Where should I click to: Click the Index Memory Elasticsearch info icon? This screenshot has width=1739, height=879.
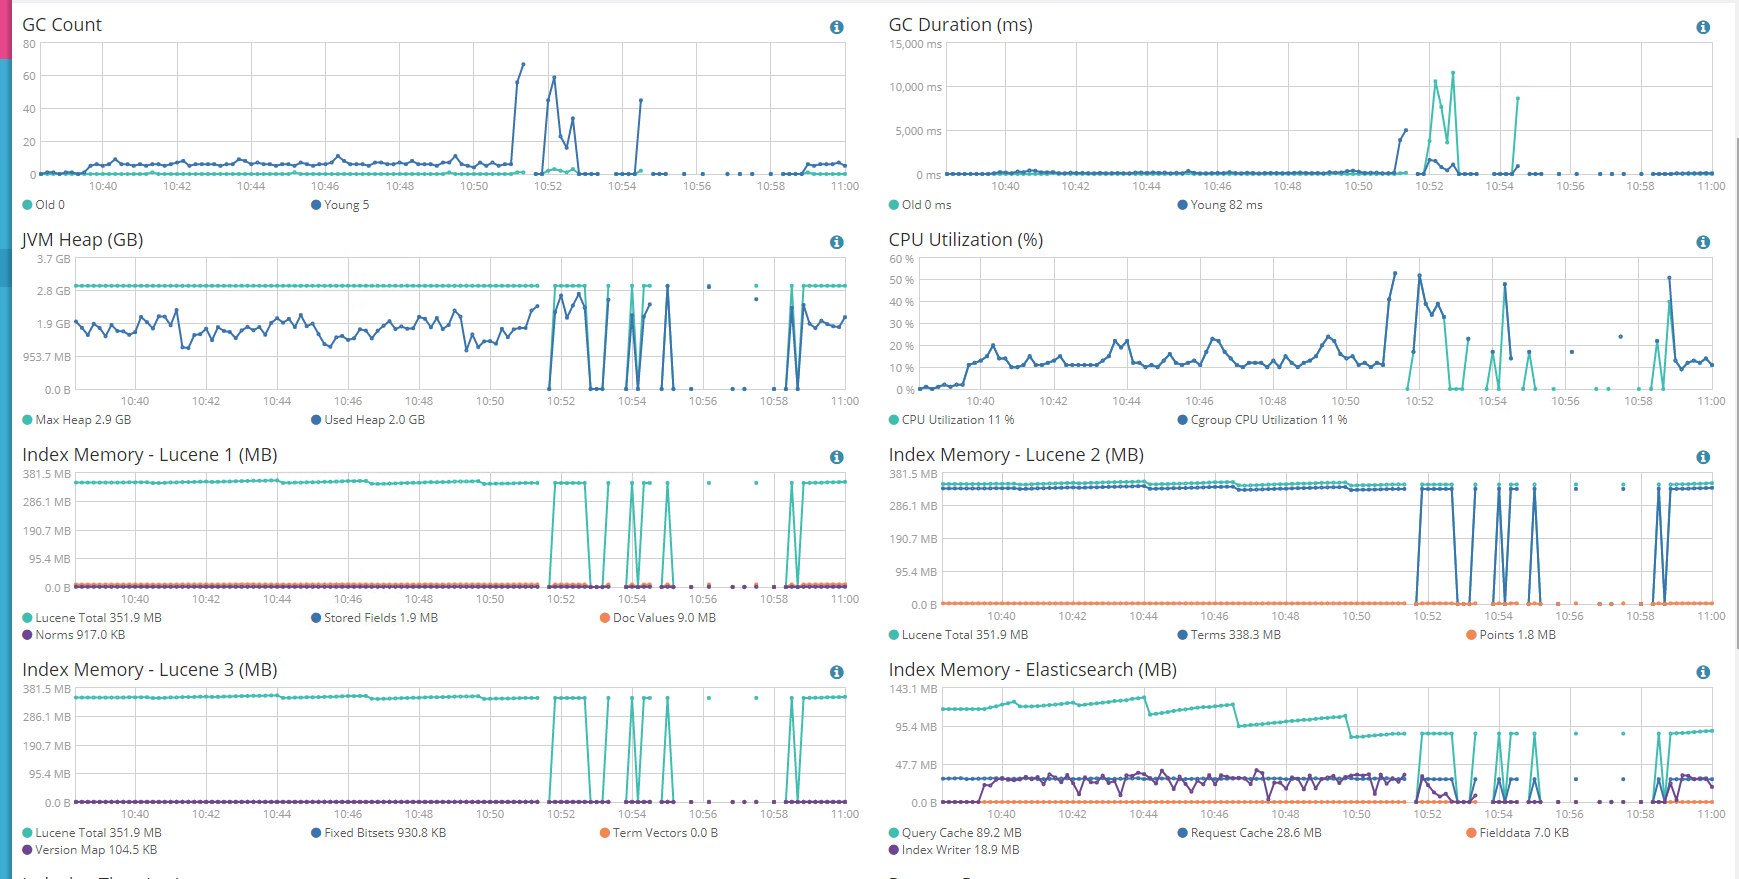(1703, 672)
